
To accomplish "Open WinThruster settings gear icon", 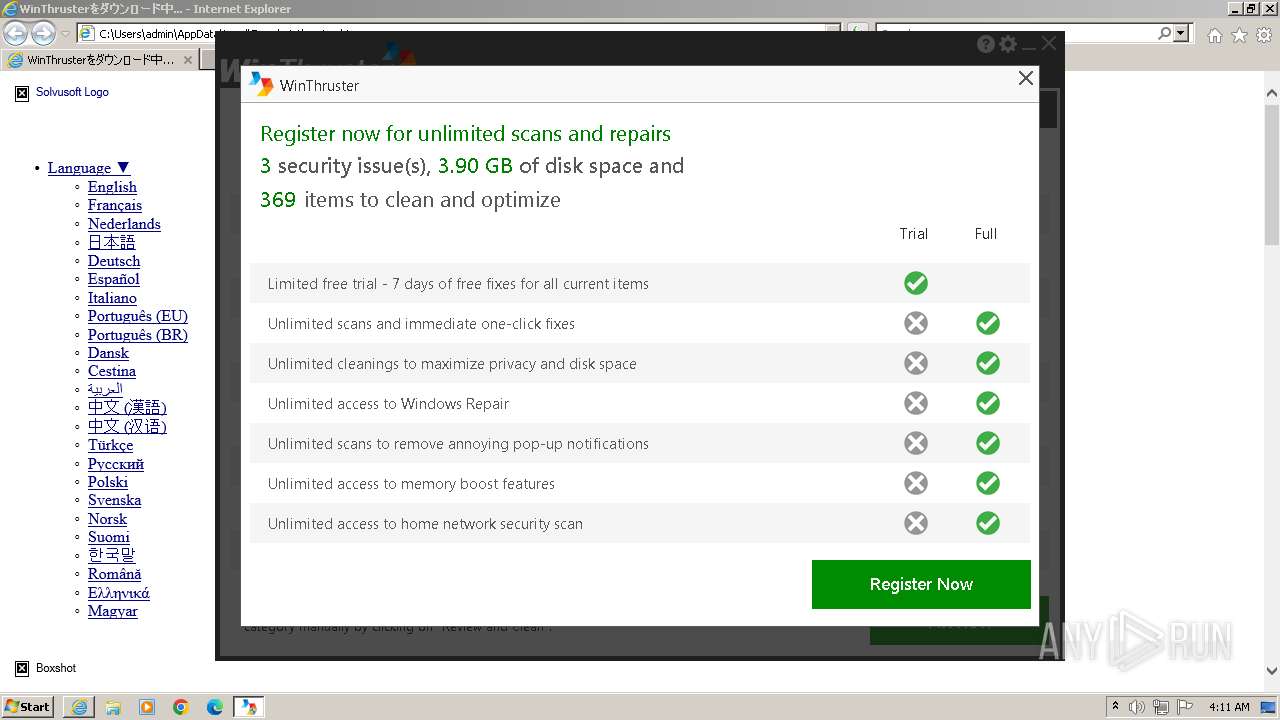I will point(1008,44).
